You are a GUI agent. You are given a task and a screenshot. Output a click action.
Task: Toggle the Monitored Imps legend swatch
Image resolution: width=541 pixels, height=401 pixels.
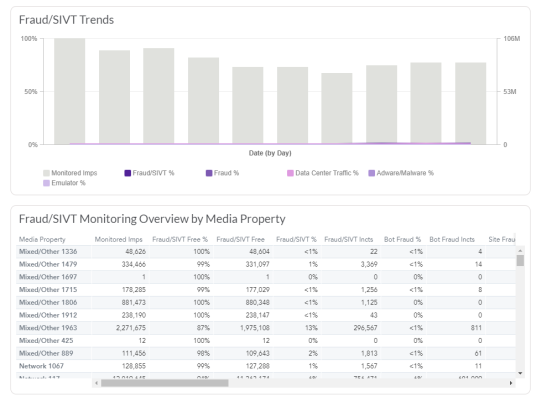click(46, 173)
